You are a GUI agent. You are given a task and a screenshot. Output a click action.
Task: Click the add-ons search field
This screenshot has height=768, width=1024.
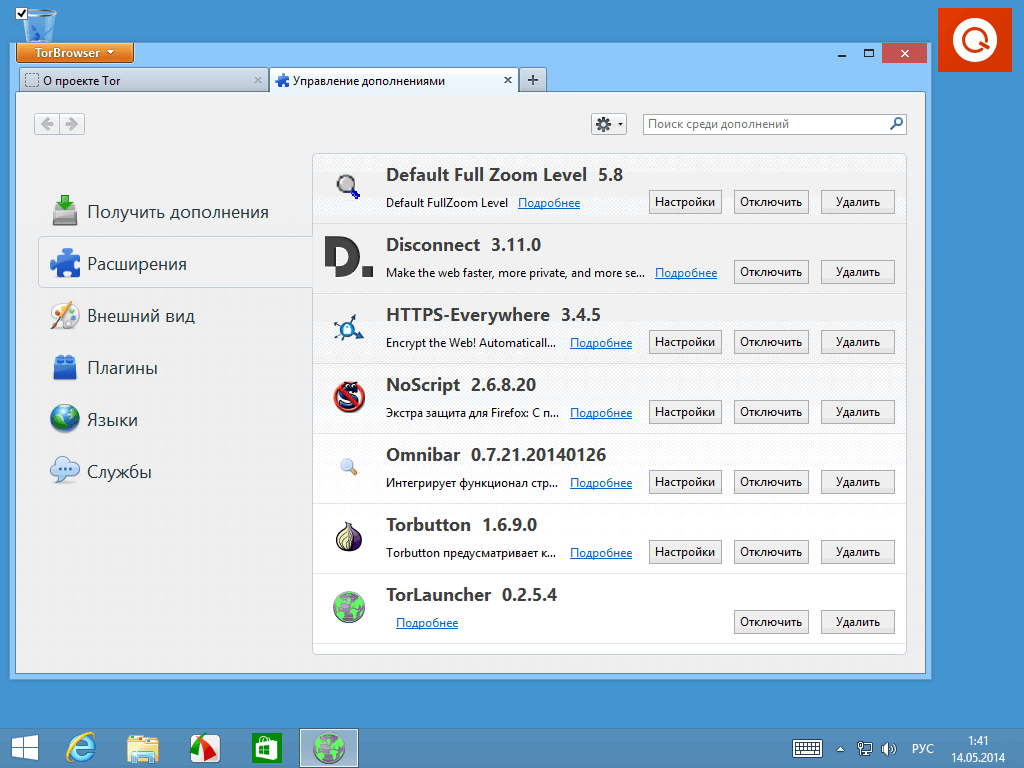pos(770,123)
